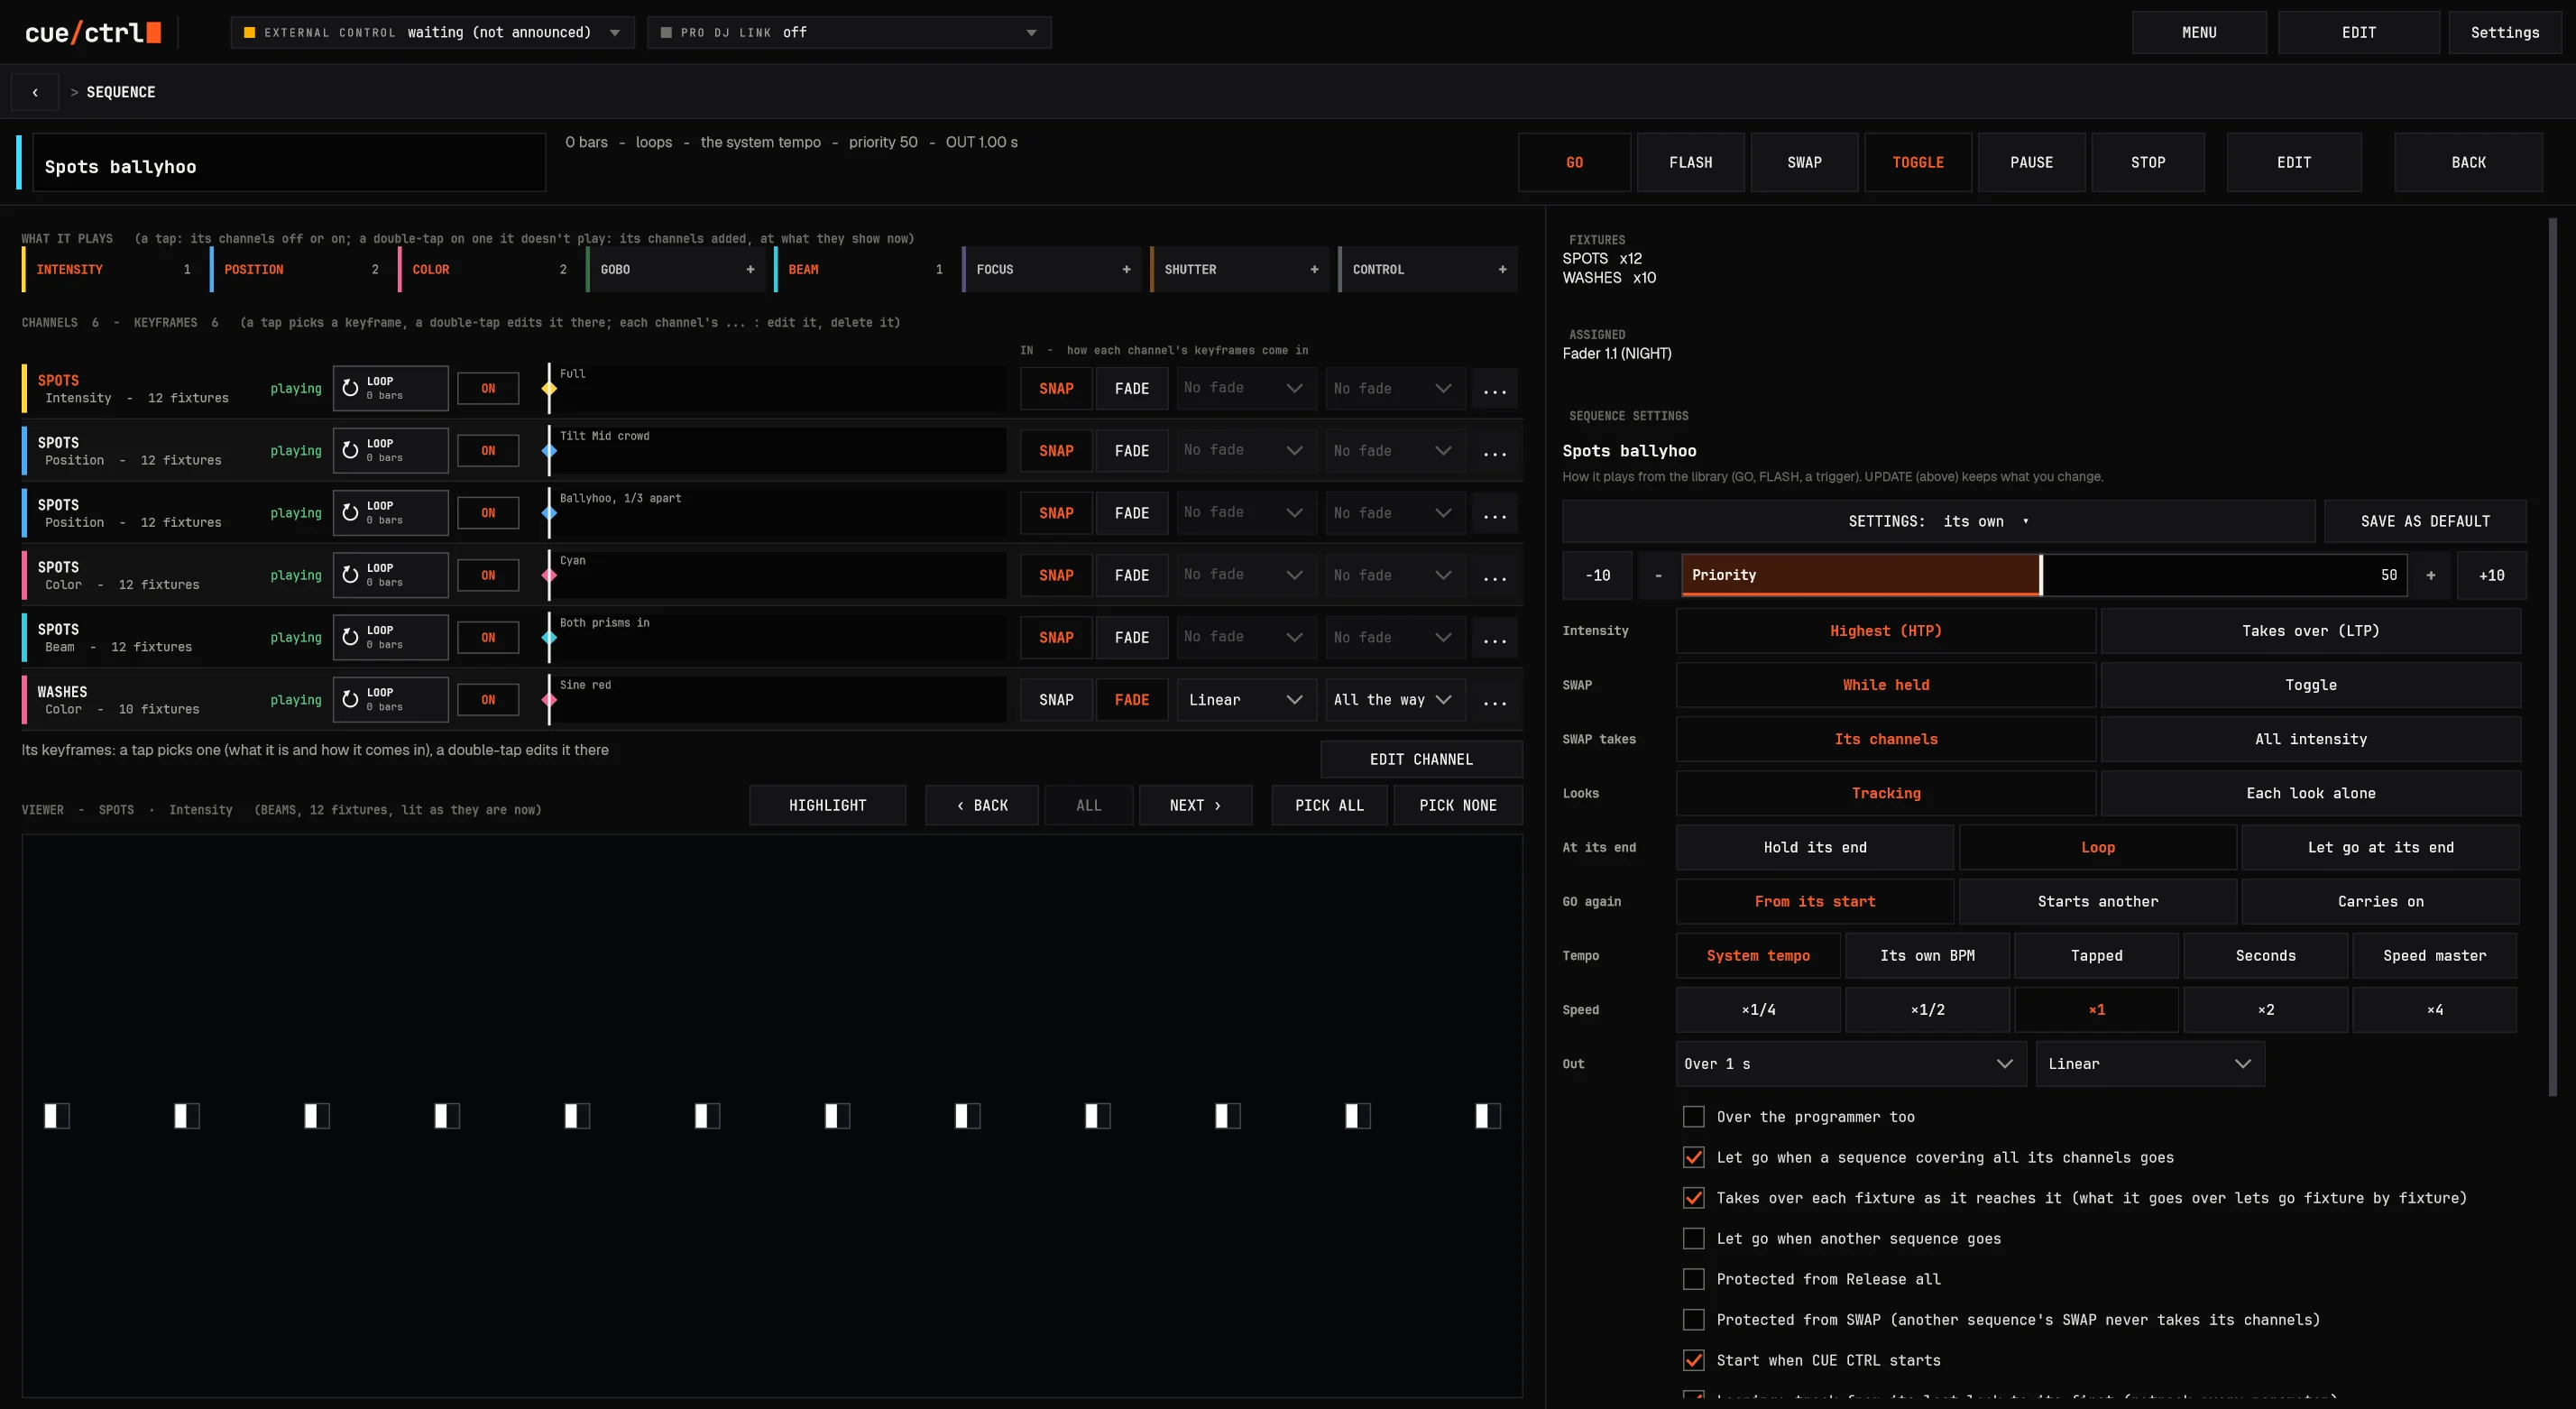The image size is (2576, 1409).
Task: Select the last fixture beam in the viewer
Action: [1488, 1116]
